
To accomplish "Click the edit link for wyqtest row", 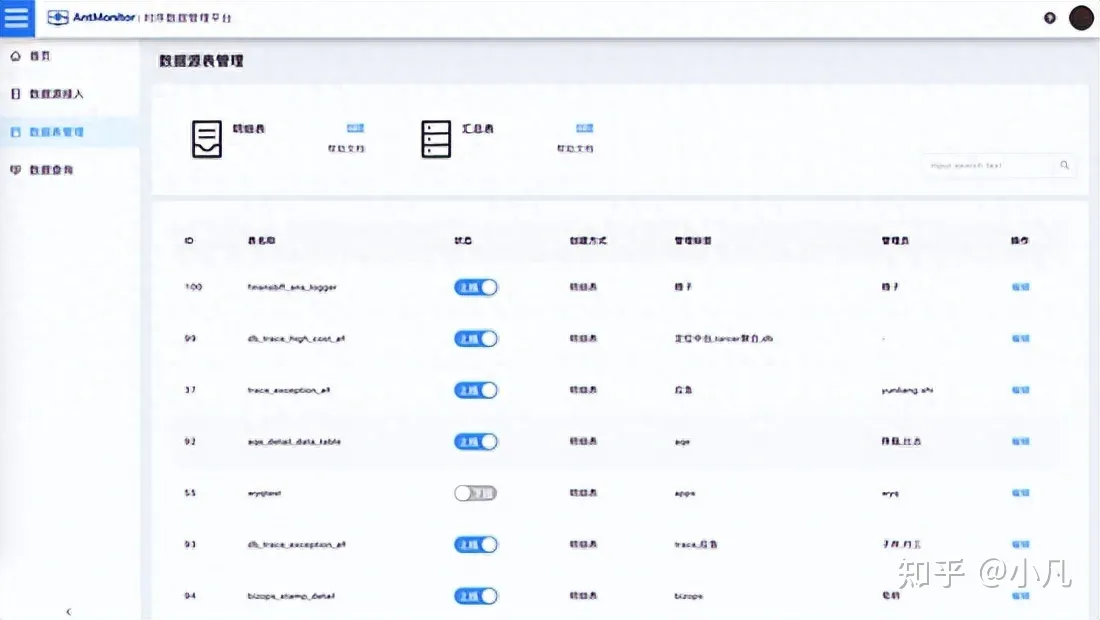I will pos(1021,493).
